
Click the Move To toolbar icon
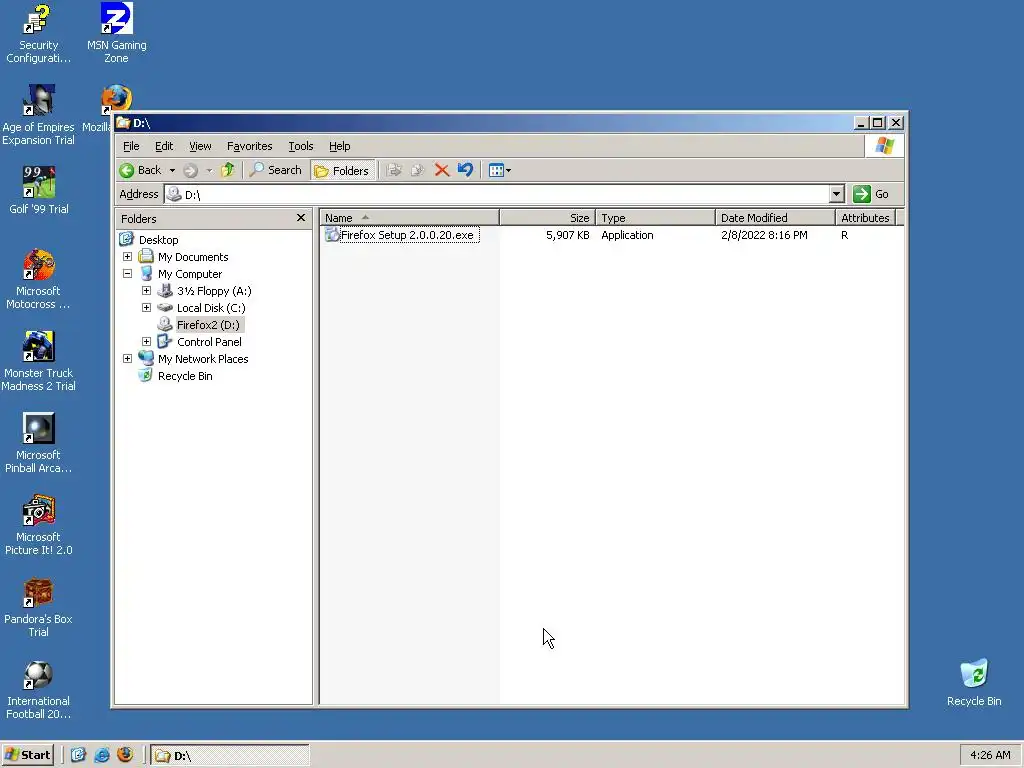click(394, 170)
